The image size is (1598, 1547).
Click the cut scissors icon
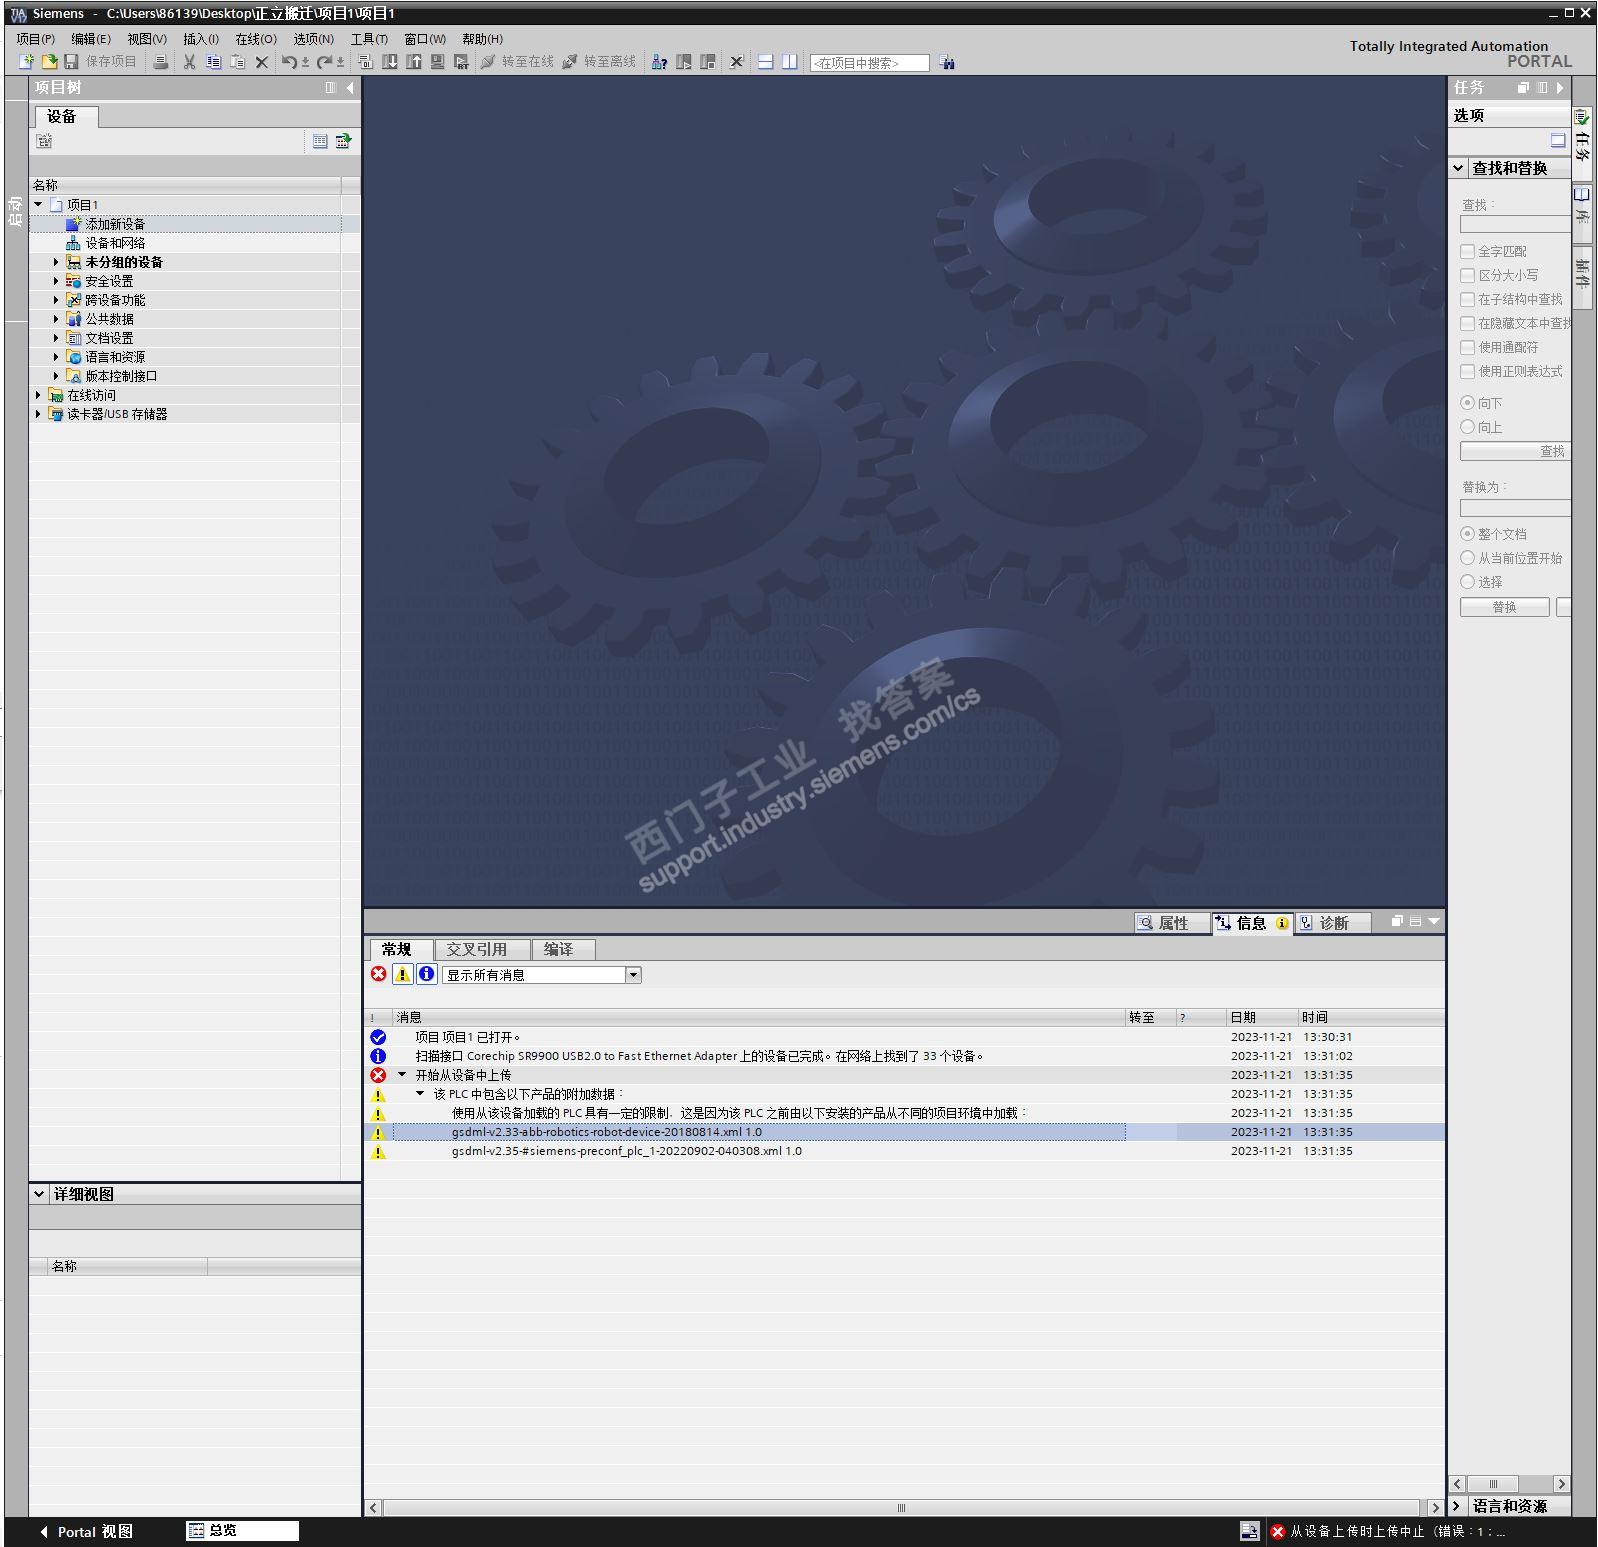click(x=189, y=62)
